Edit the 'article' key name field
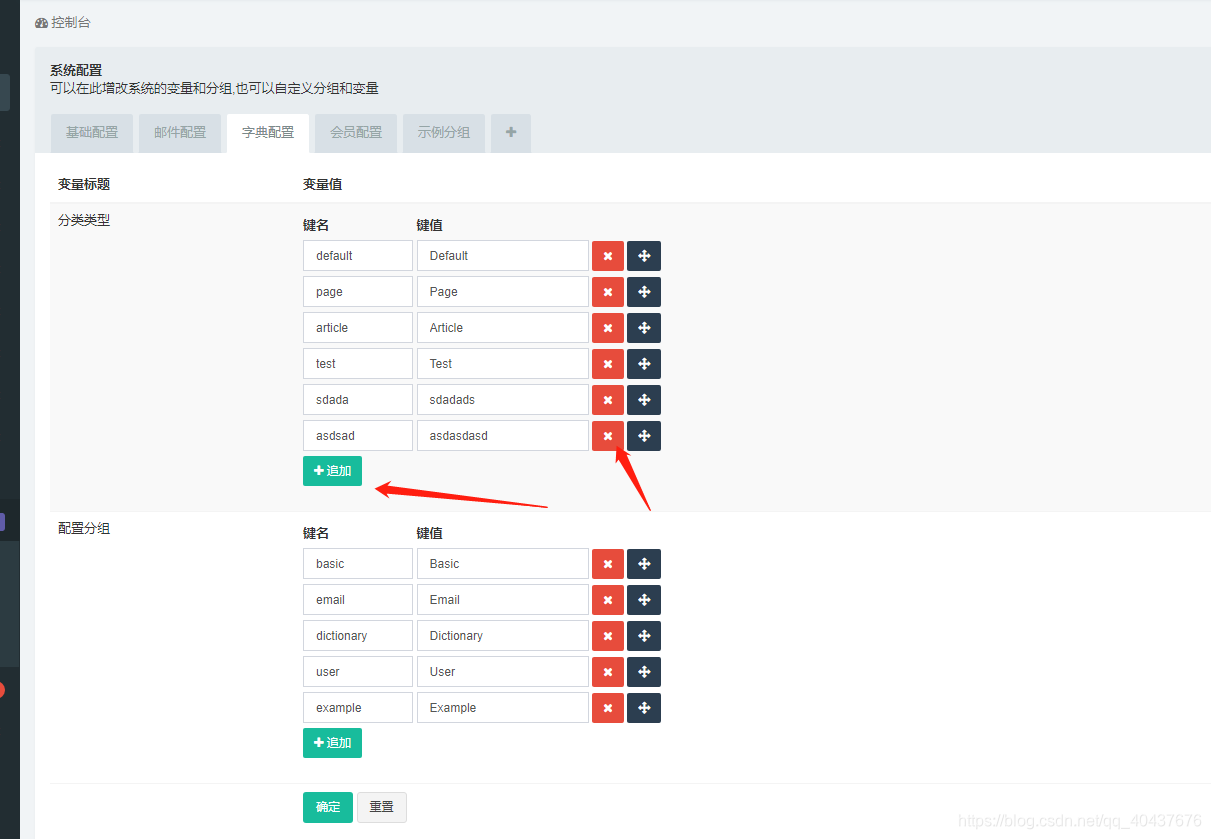 358,328
